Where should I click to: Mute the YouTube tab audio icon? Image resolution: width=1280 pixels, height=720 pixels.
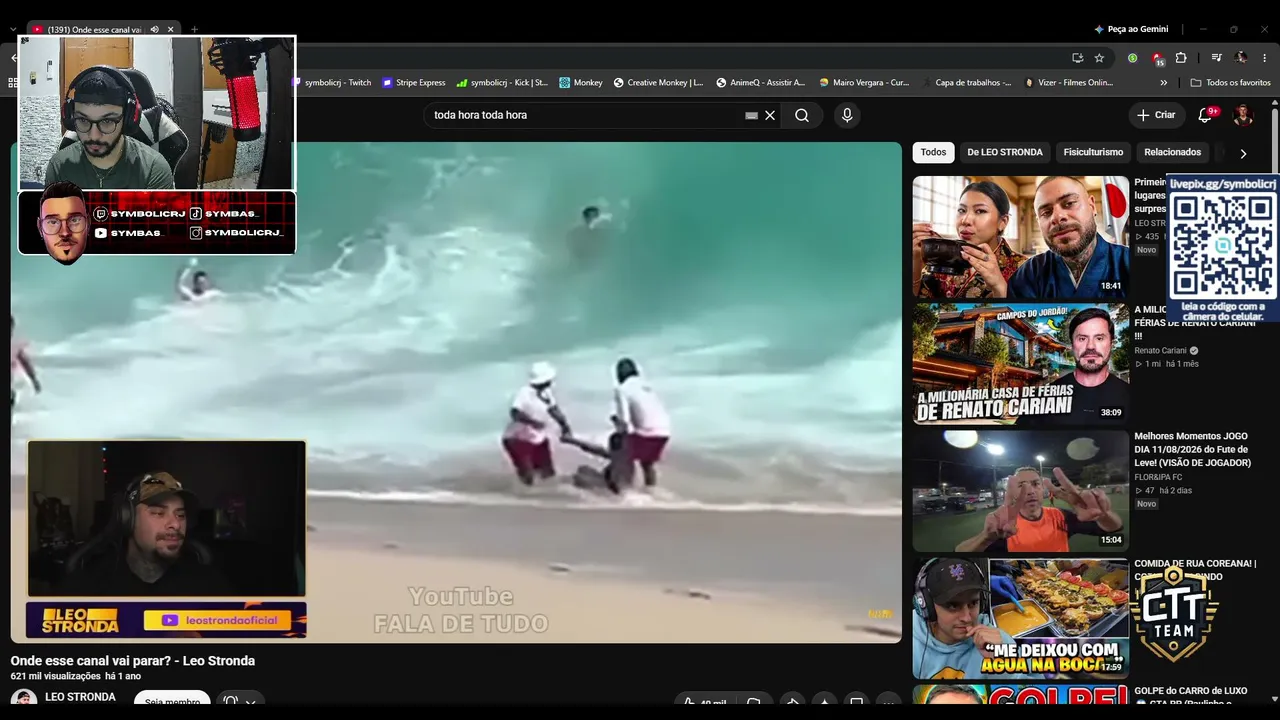(x=154, y=30)
